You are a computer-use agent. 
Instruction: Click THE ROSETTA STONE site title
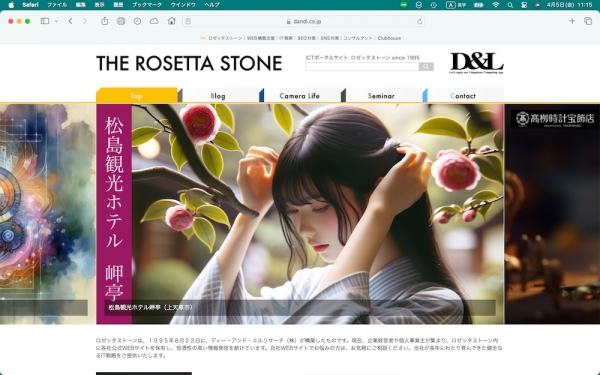[x=189, y=63]
